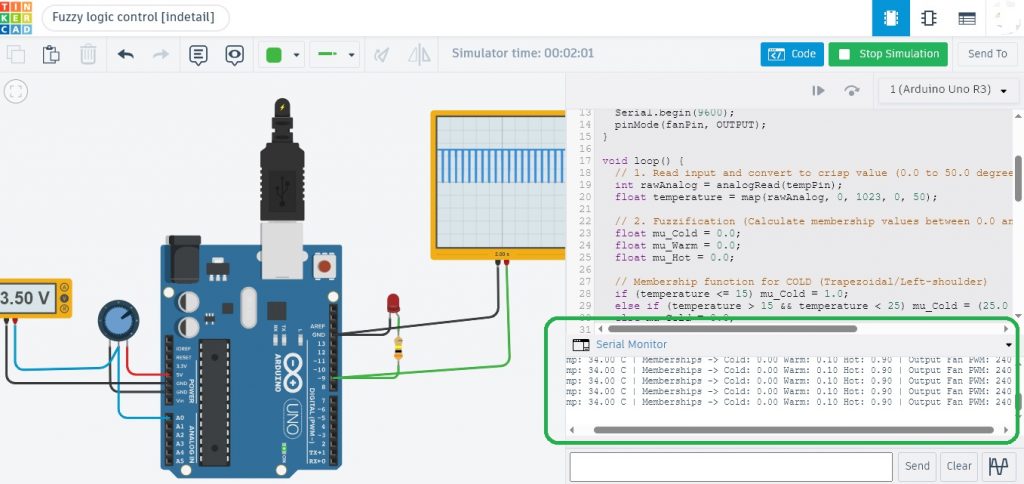This screenshot has width=1024, height=484.
Task: Switch to schematic view icon
Action: [x=929, y=18]
